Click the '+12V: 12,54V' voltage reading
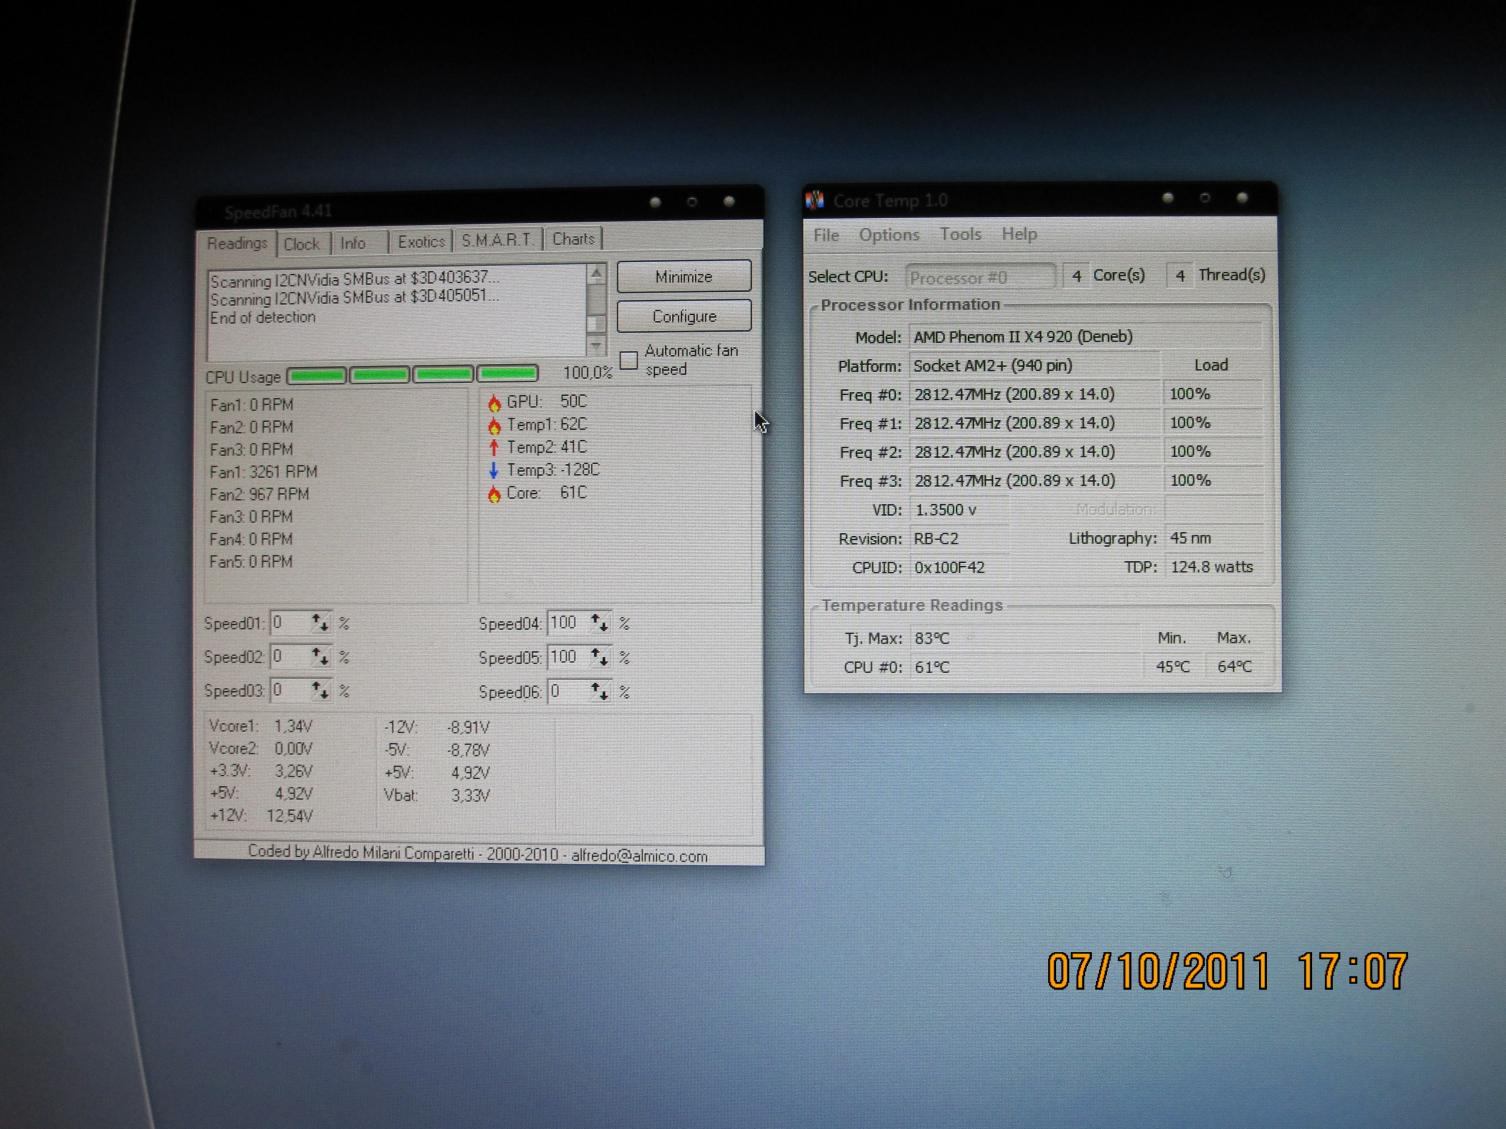Image resolution: width=1506 pixels, height=1129 pixels. tap(262, 816)
